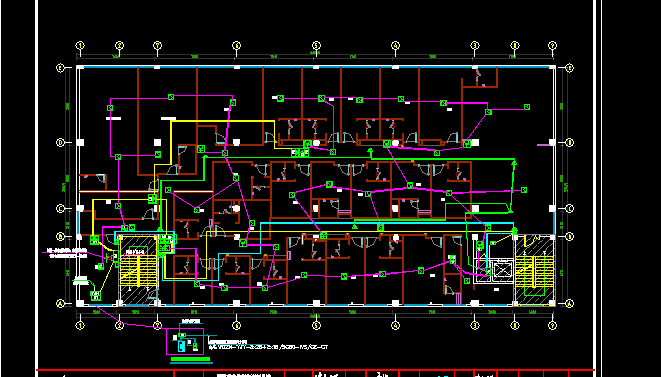
Task: Select grid bubble 6 below the floor plan
Action: [236, 325]
